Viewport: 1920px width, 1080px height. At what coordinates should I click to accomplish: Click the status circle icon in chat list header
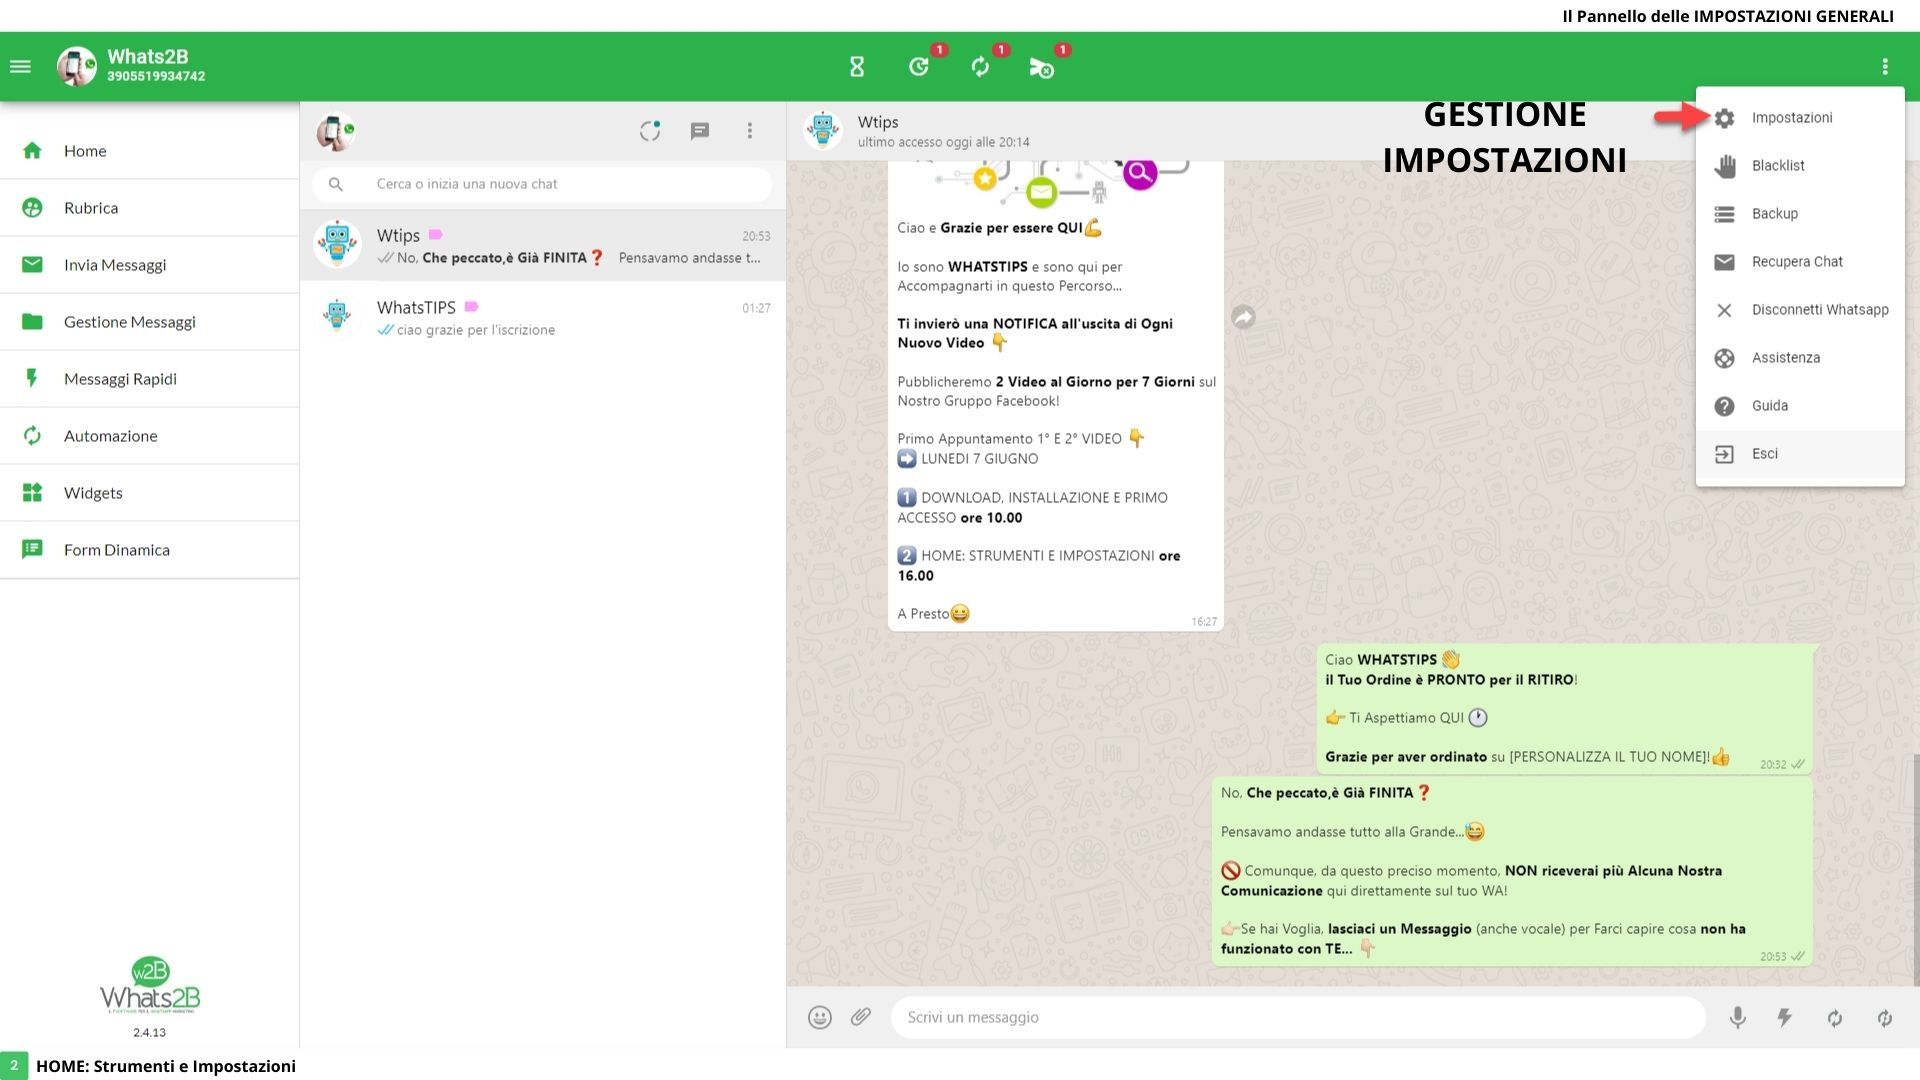[x=650, y=131]
